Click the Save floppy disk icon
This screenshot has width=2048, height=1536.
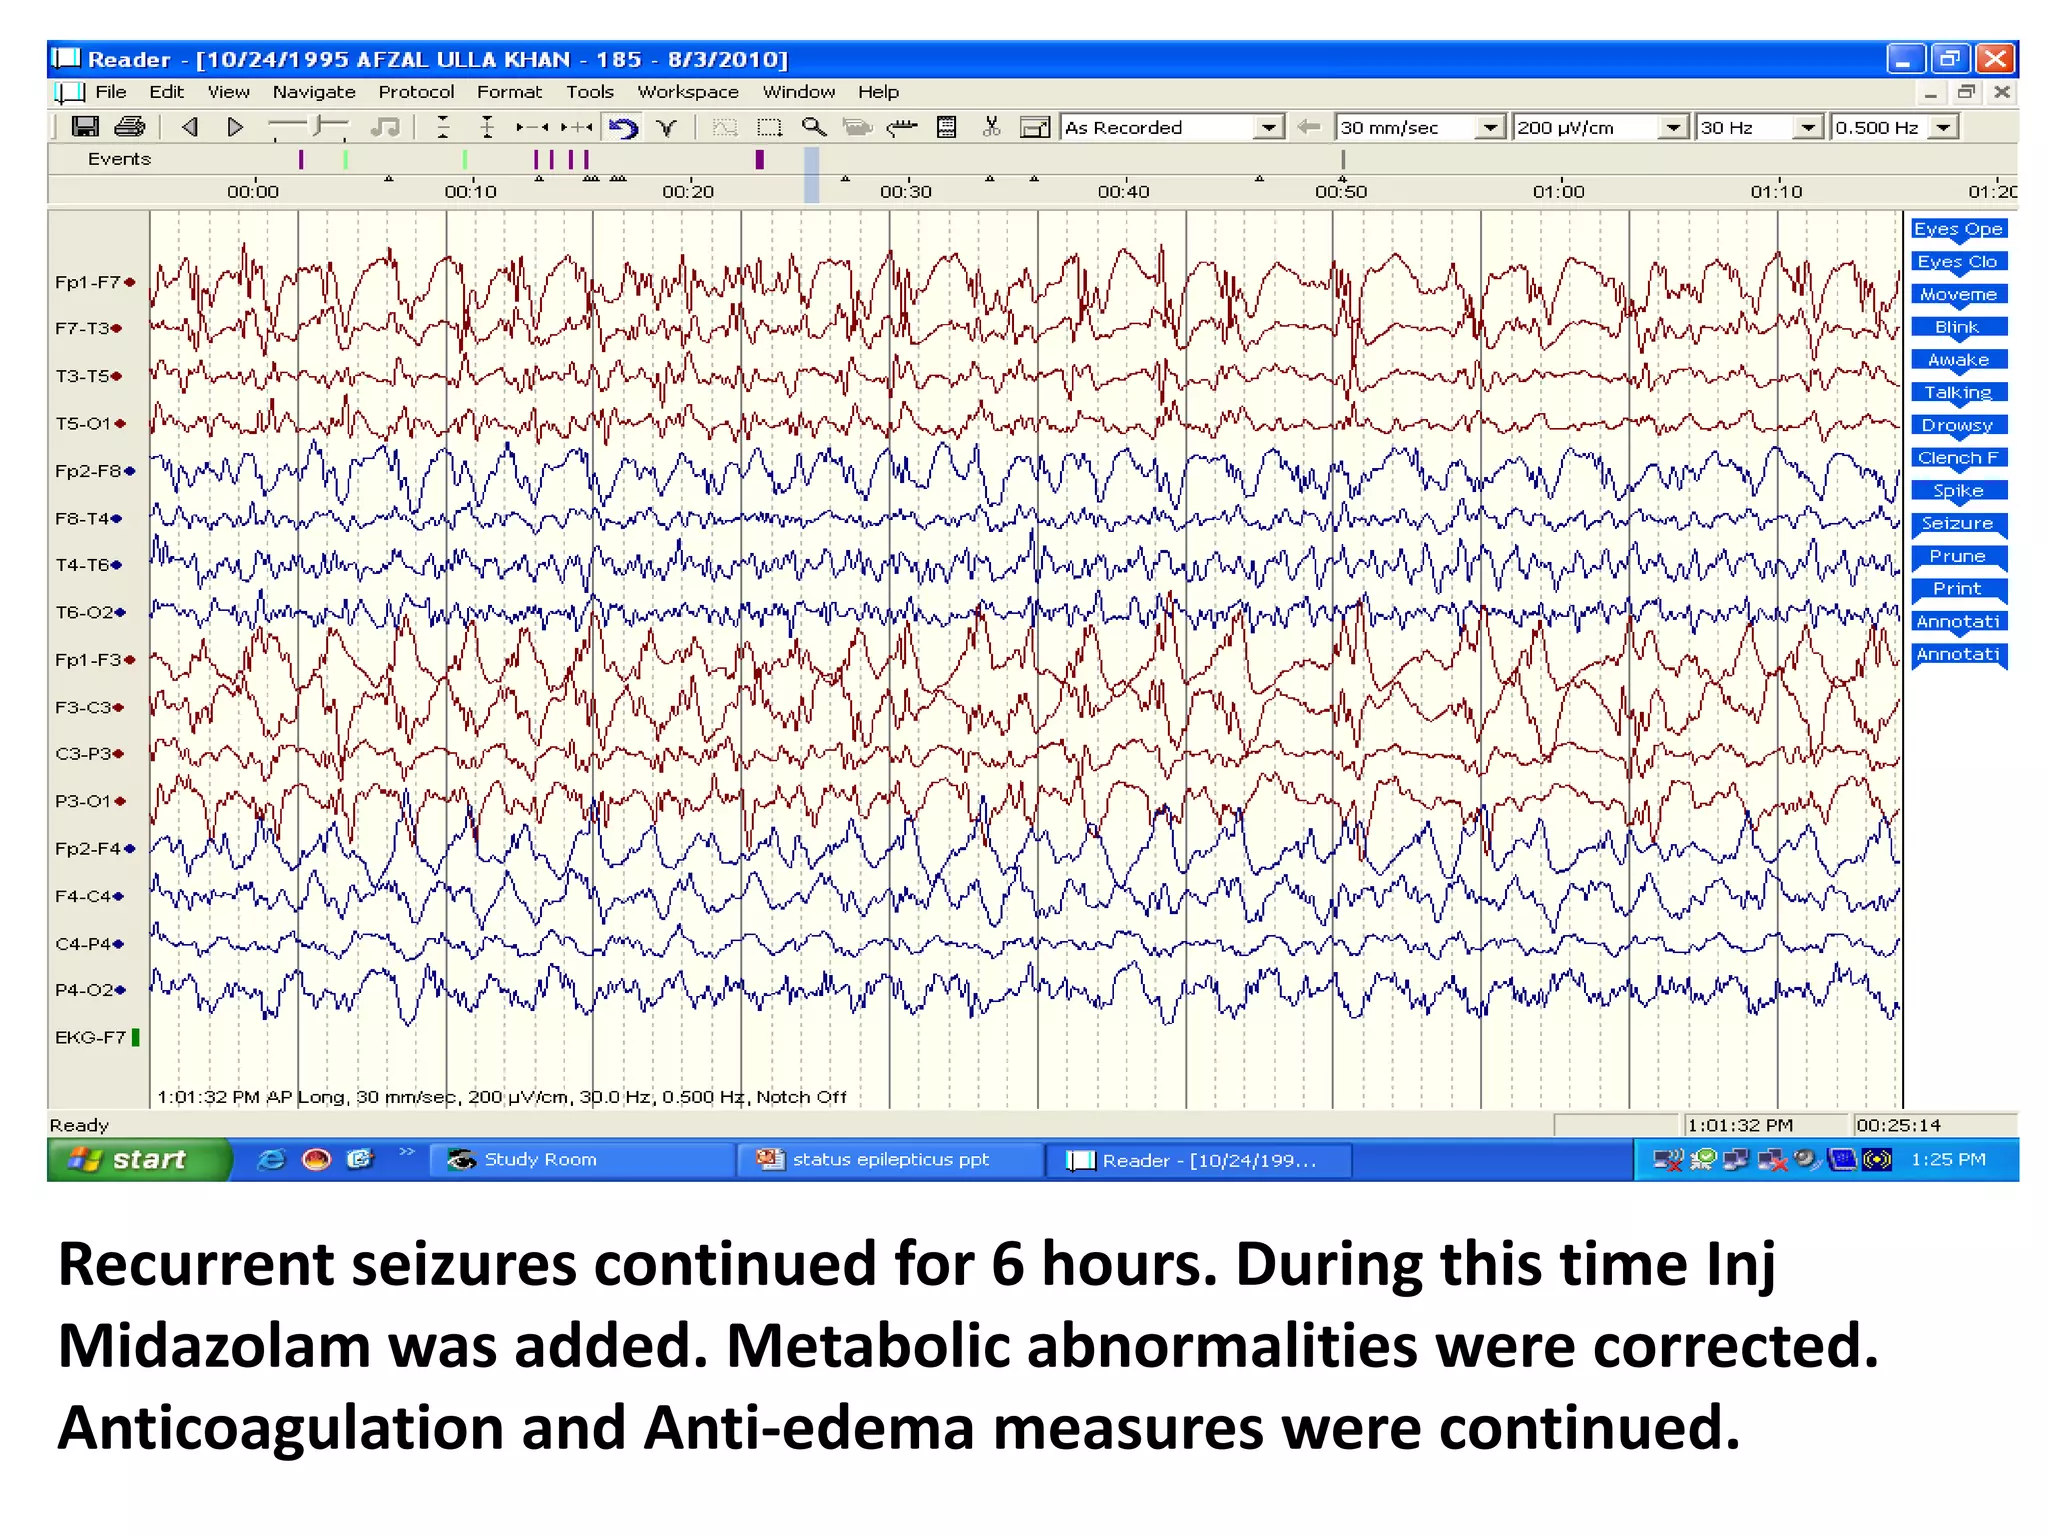[x=85, y=127]
